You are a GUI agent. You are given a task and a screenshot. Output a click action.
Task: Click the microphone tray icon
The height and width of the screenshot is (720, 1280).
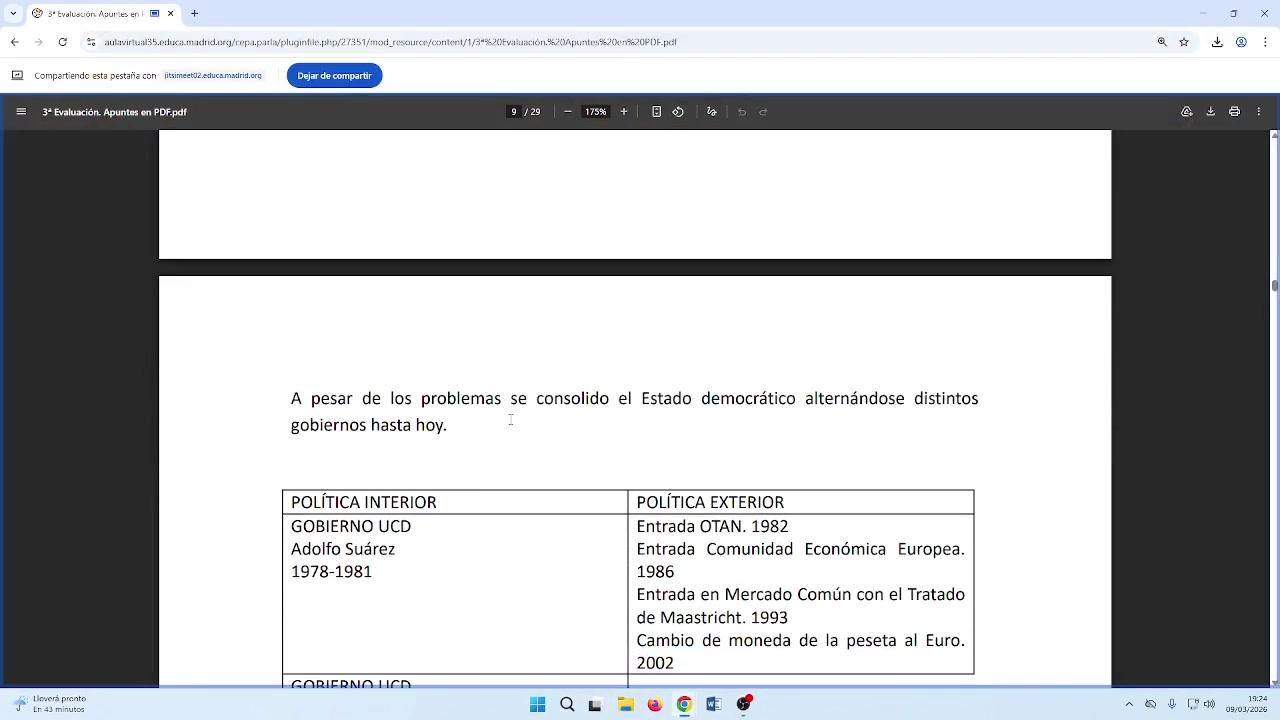click(1172, 704)
